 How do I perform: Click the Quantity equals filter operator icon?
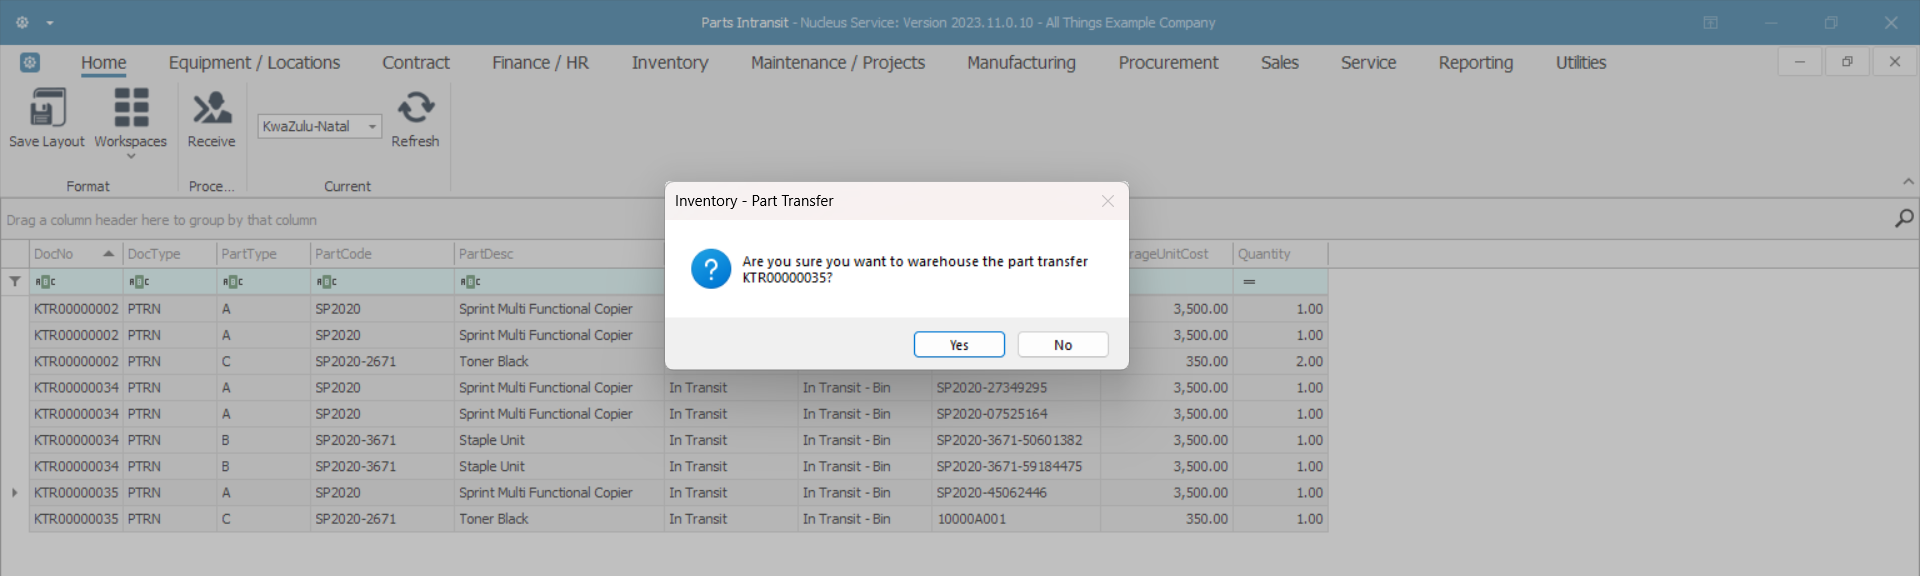coord(1249,282)
